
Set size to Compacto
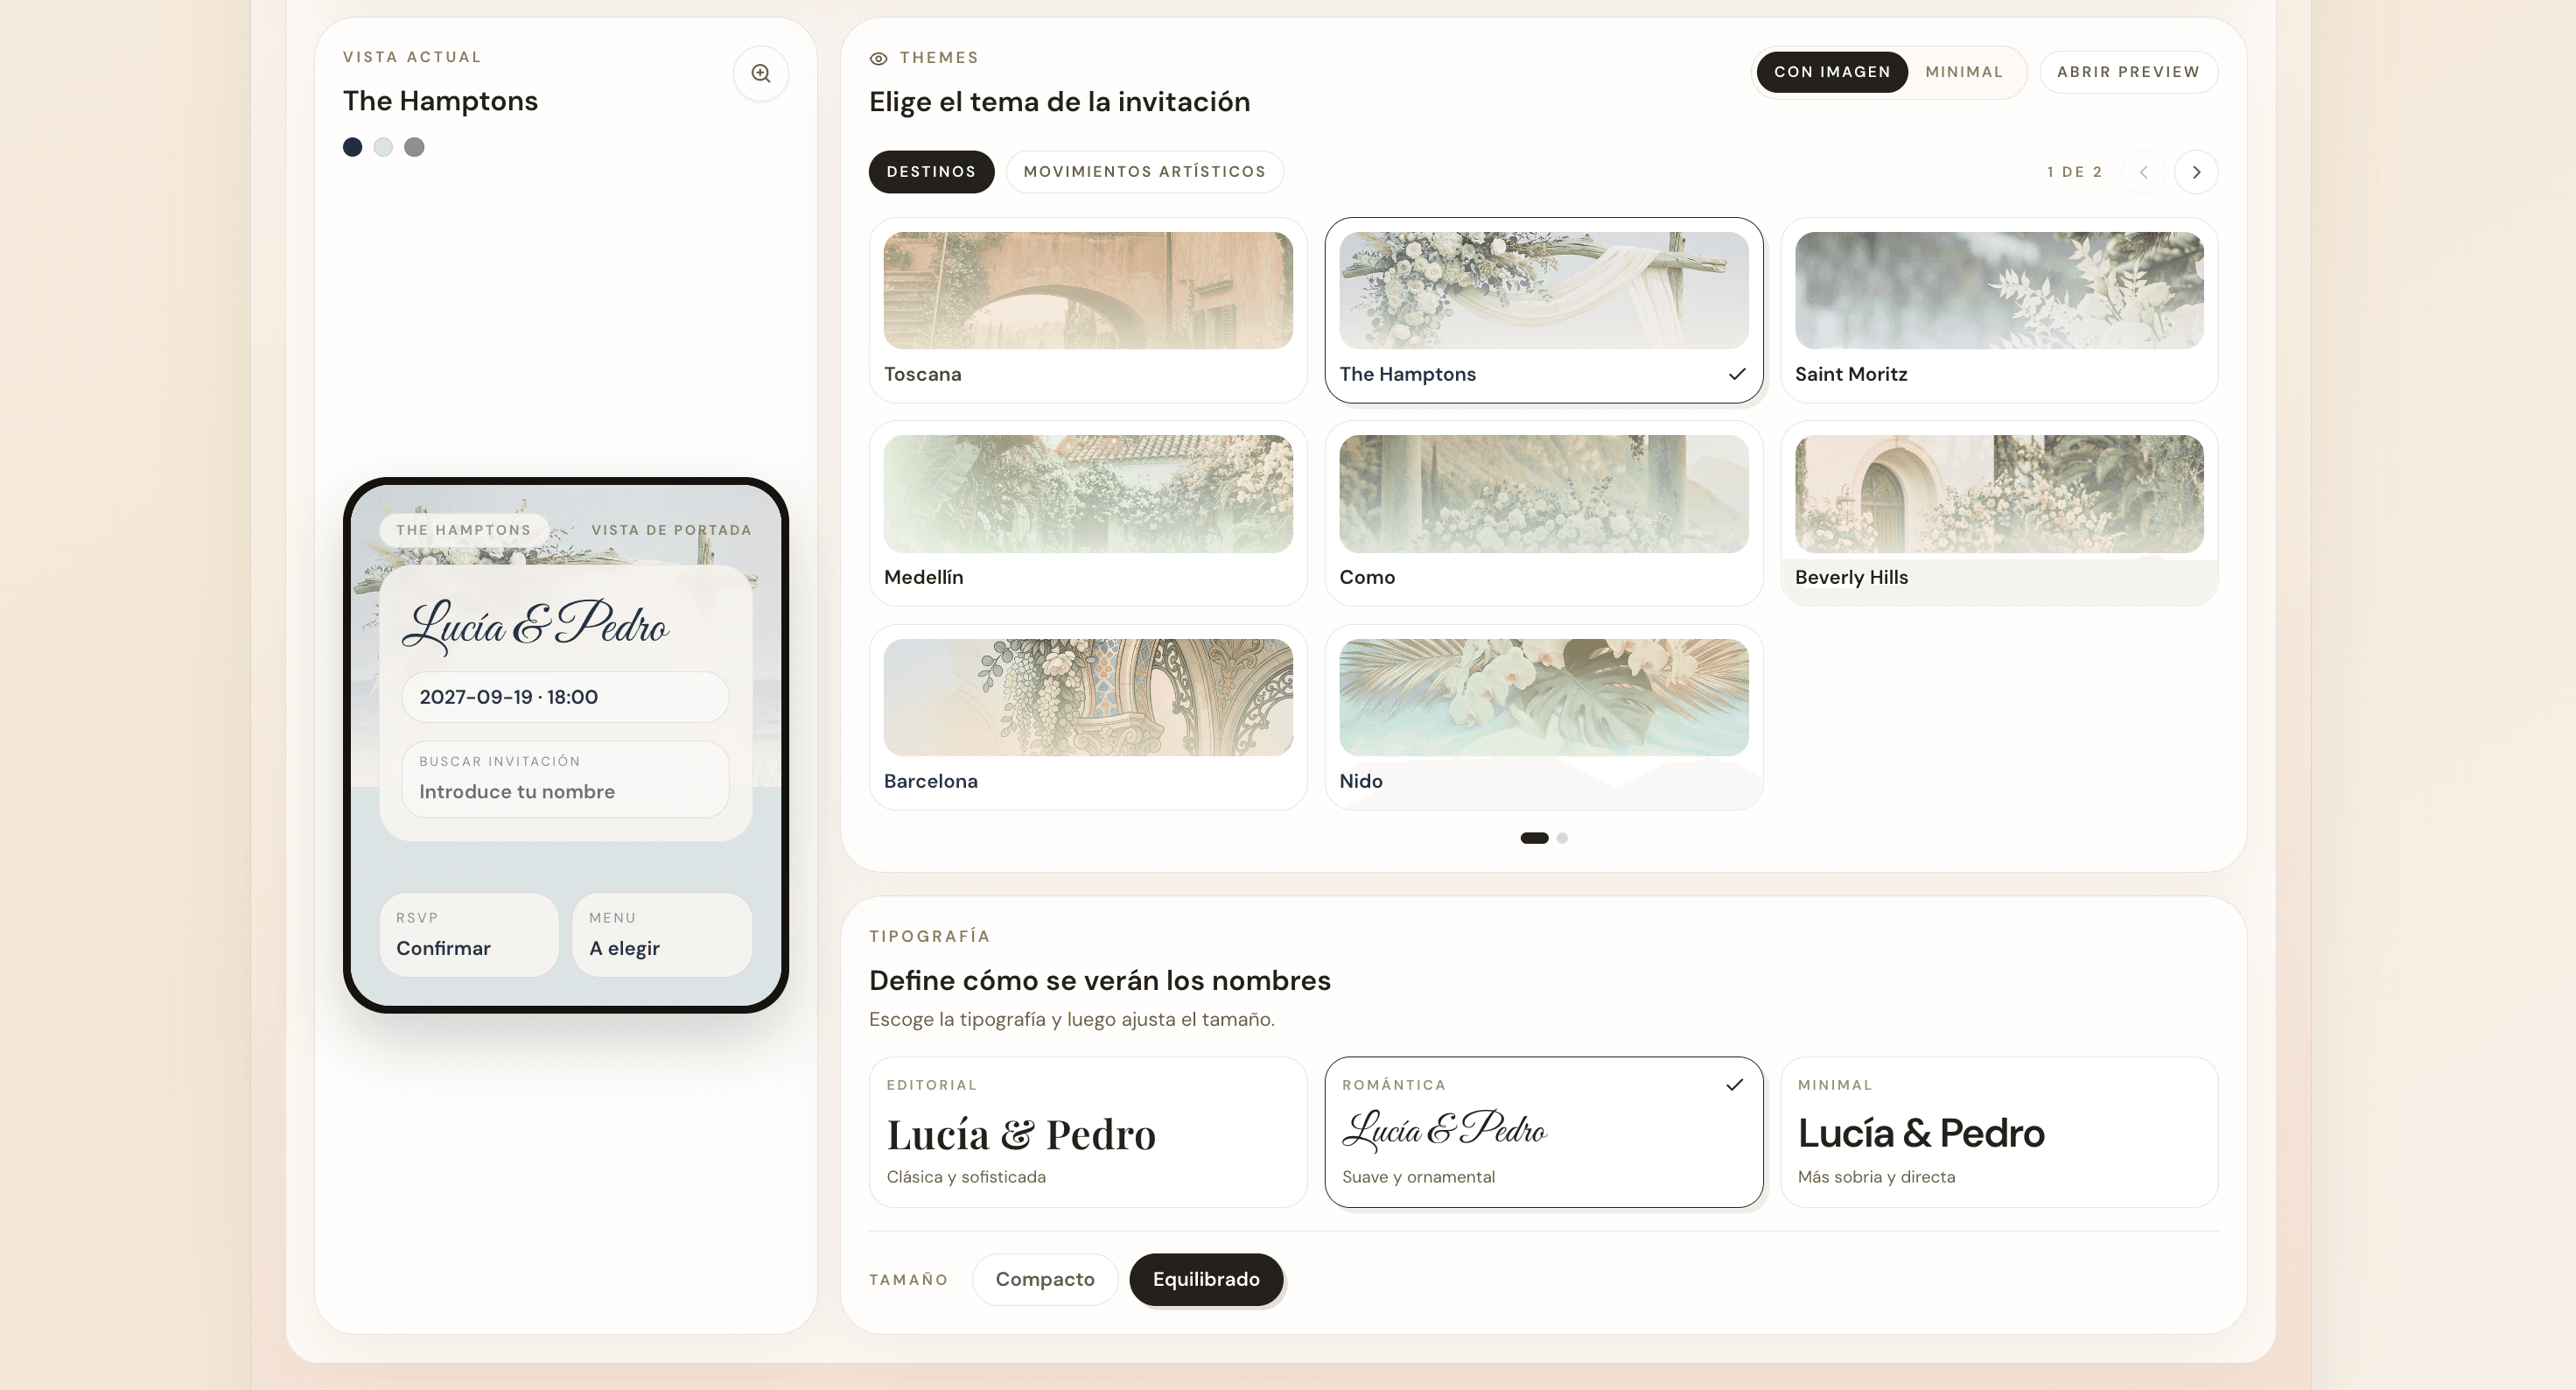coord(1045,1279)
